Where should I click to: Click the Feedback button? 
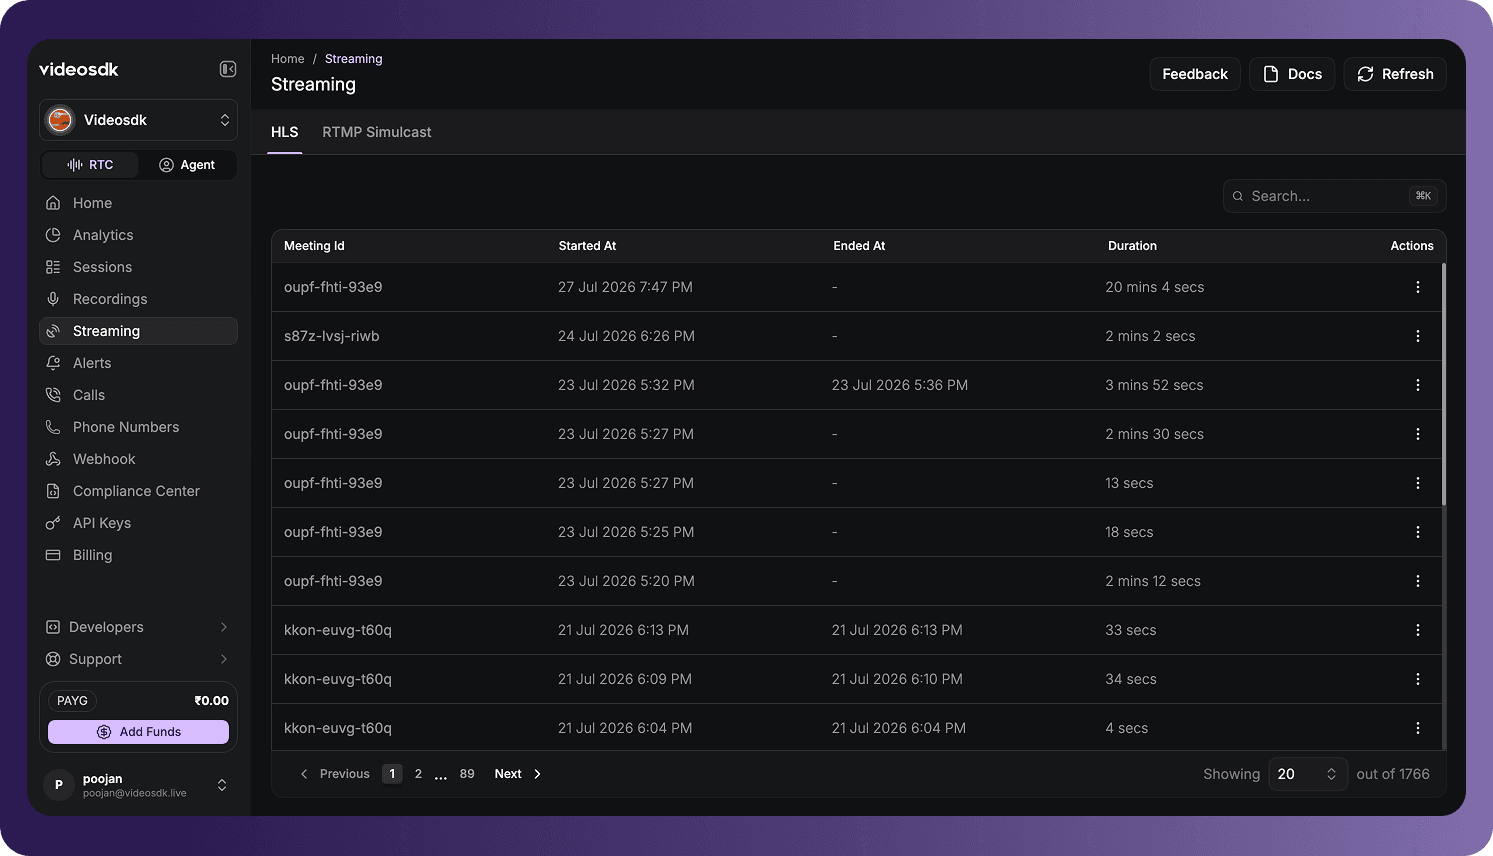coord(1195,74)
